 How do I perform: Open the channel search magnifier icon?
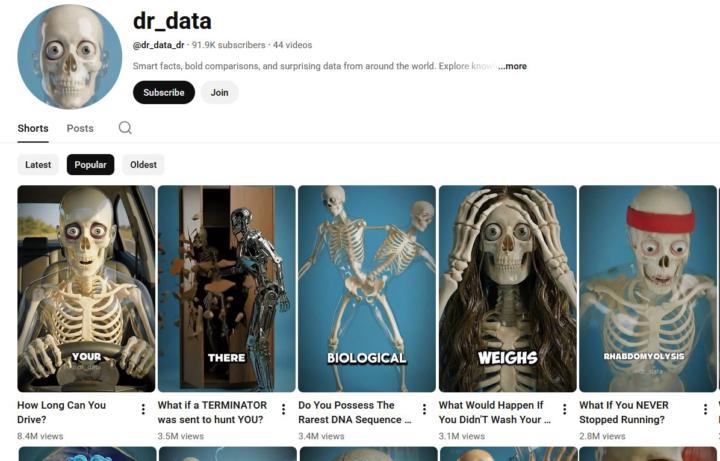tap(125, 128)
